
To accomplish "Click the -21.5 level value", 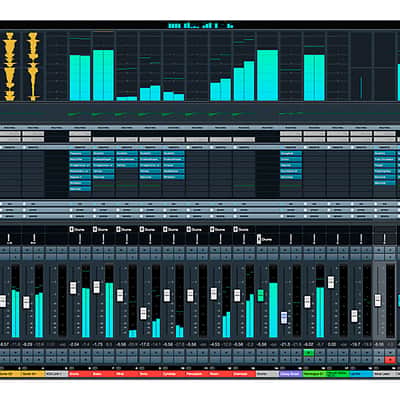I will 286,344.
